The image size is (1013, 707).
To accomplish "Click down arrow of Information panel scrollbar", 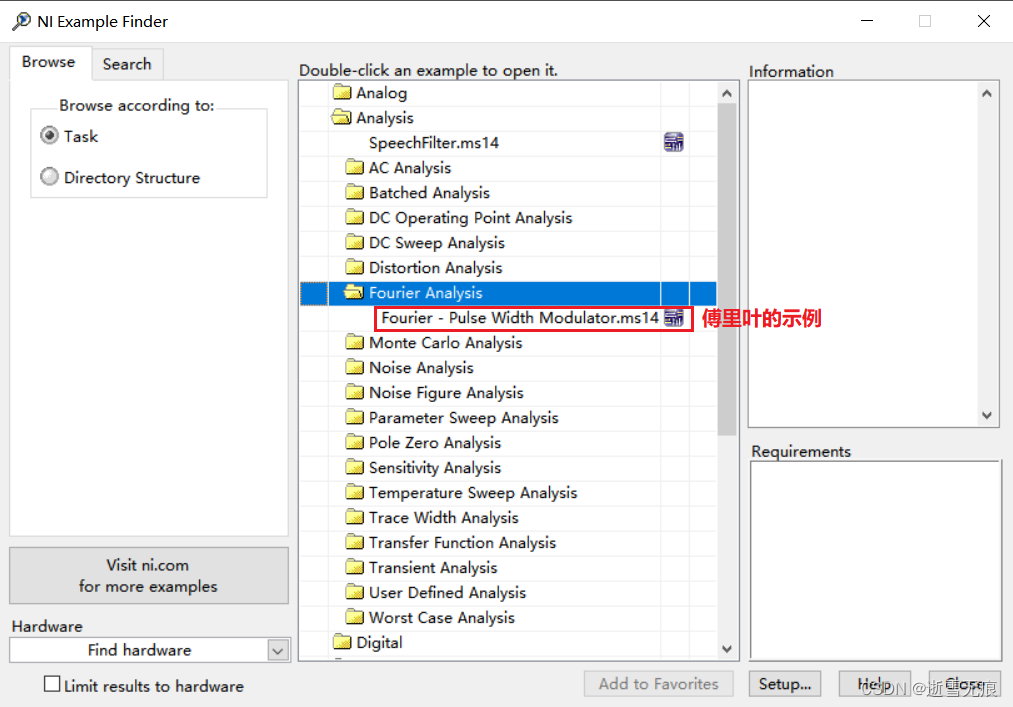I will tap(987, 416).
